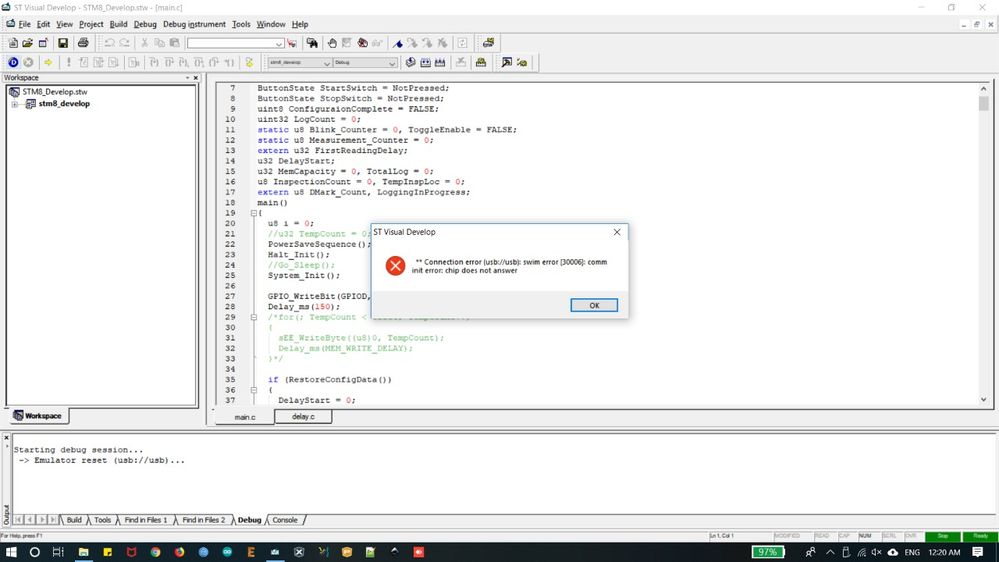This screenshot has width=999, height=562.
Task: Click the red error icon in the dialog
Action: (395, 266)
